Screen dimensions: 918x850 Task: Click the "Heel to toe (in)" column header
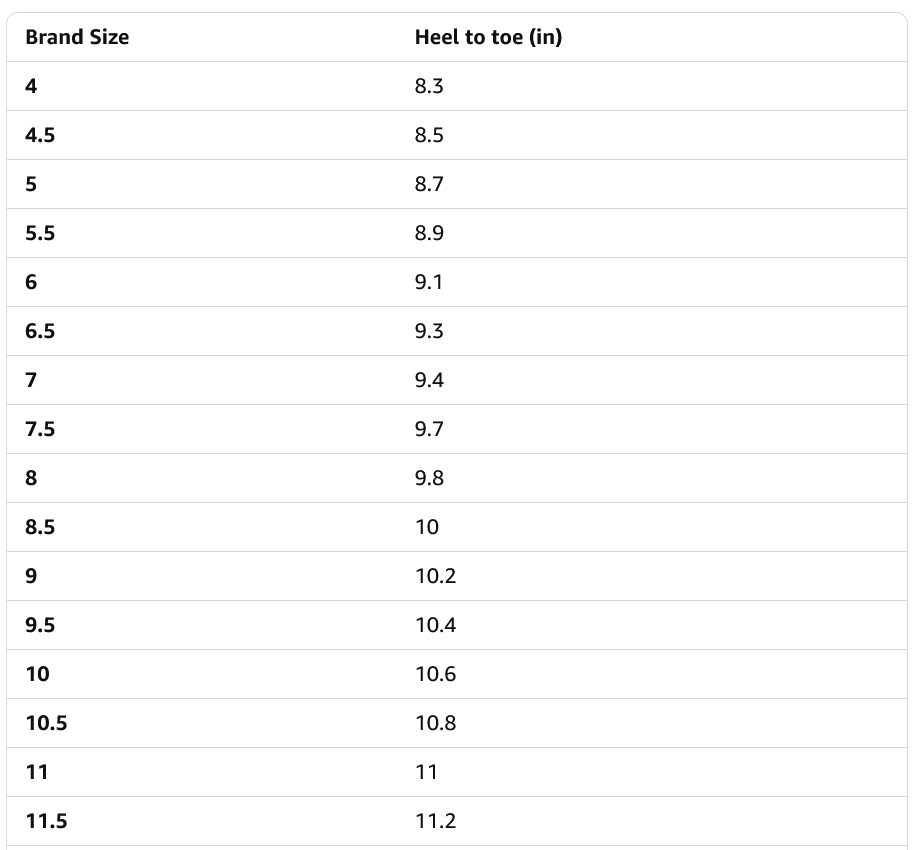pos(488,38)
